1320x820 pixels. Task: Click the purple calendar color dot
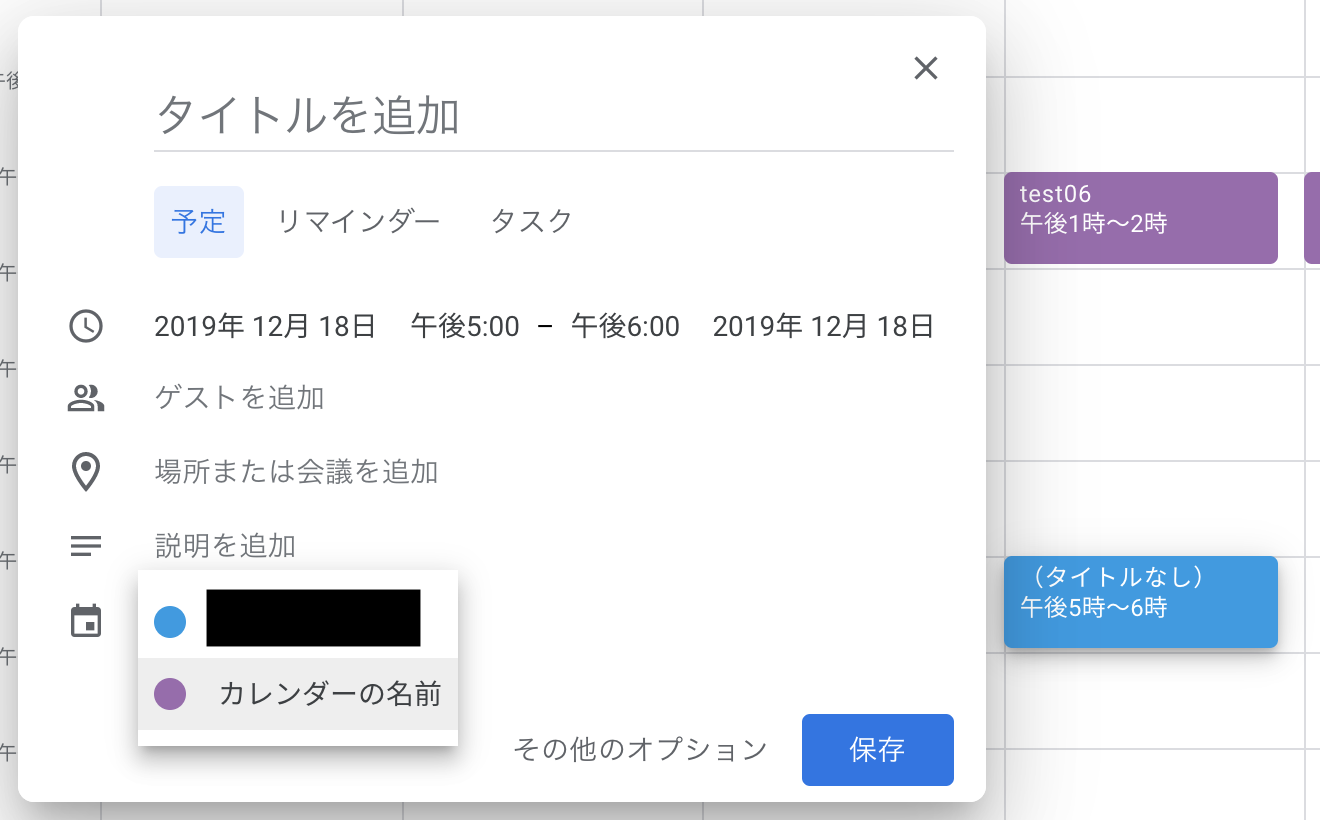pyautogui.click(x=170, y=694)
